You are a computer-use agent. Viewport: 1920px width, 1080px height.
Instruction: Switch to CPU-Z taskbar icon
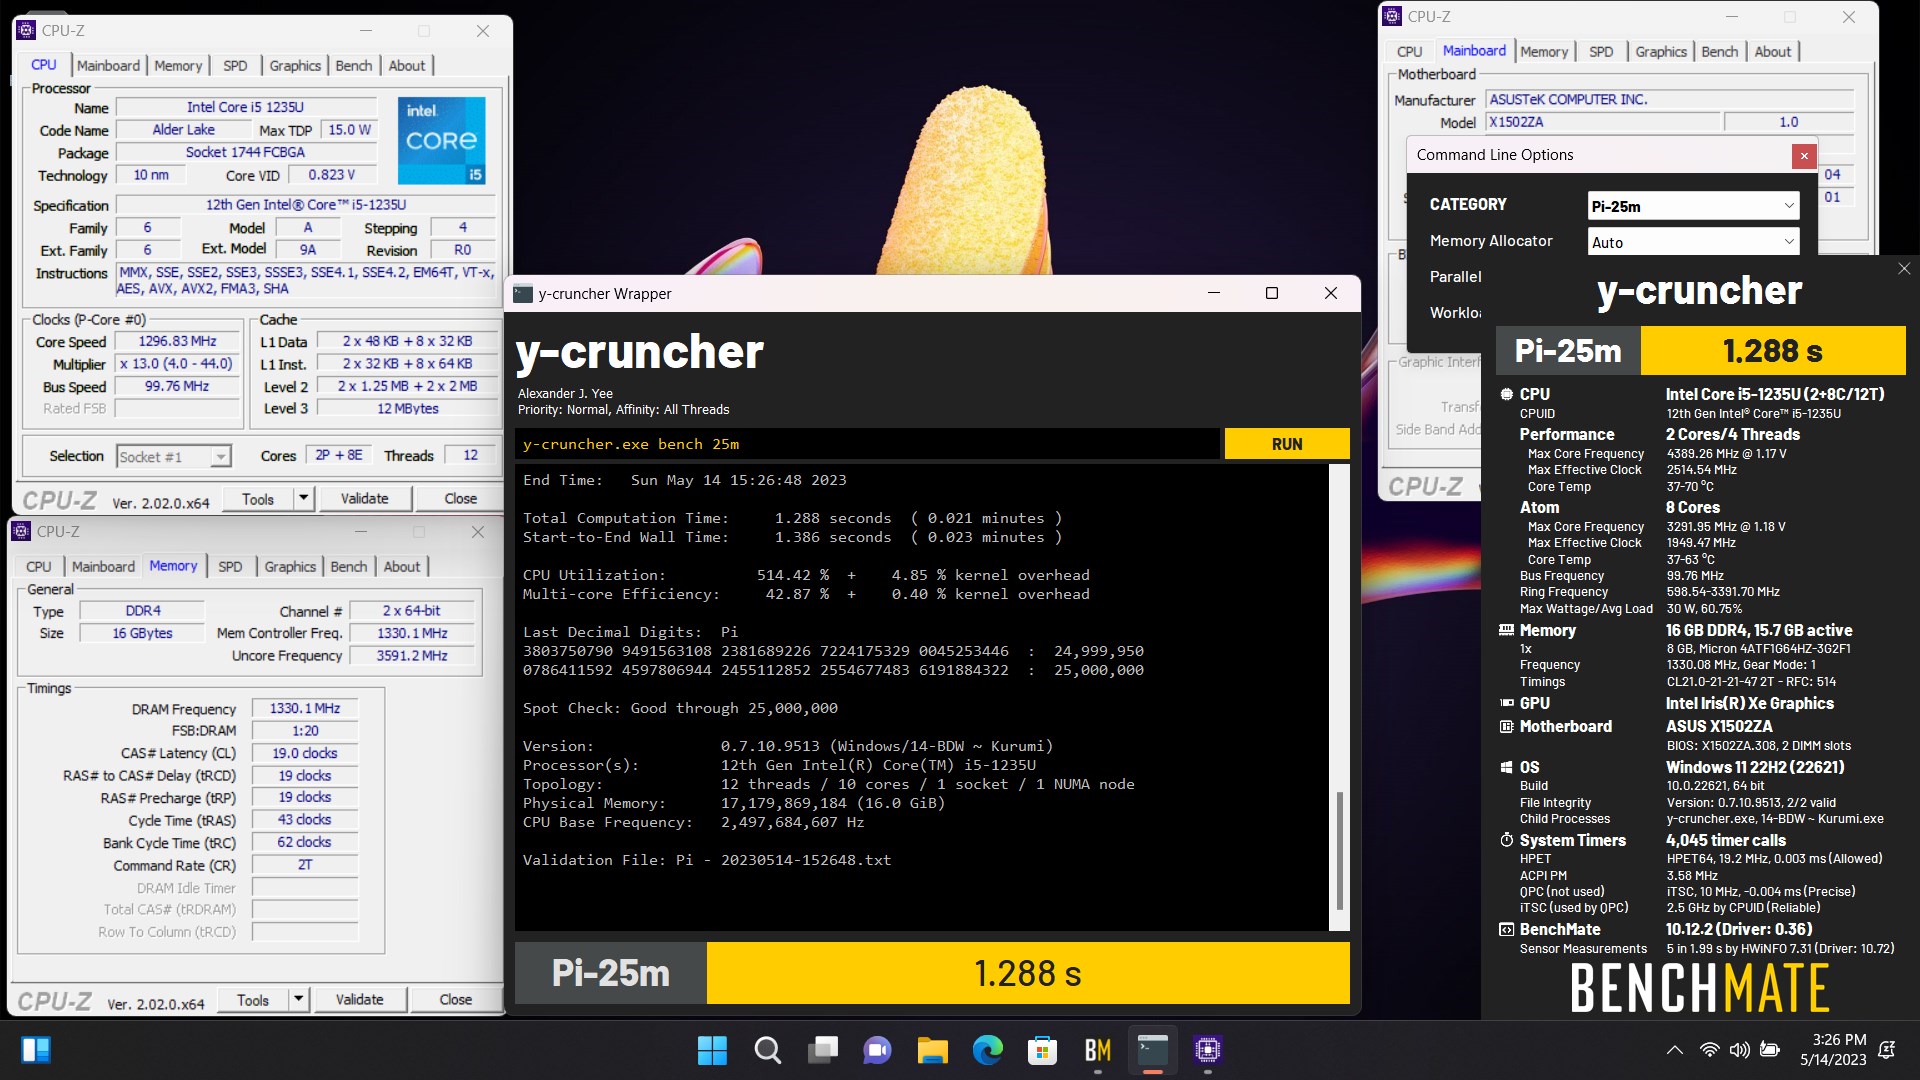click(x=1208, y=1050)
